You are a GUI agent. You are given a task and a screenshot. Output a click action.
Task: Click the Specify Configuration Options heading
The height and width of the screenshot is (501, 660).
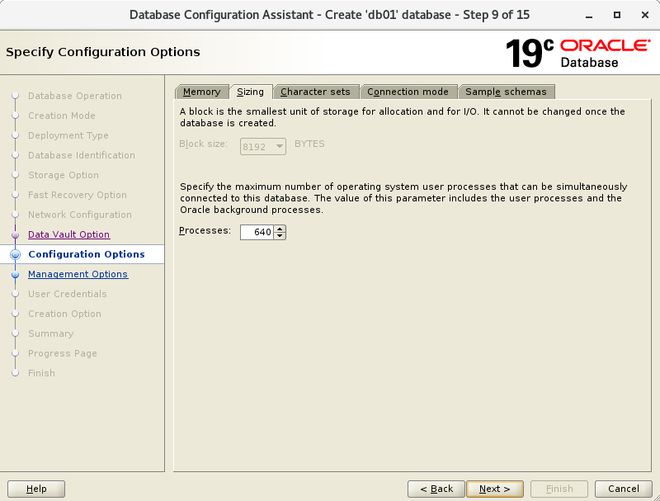tap(103, 52)
